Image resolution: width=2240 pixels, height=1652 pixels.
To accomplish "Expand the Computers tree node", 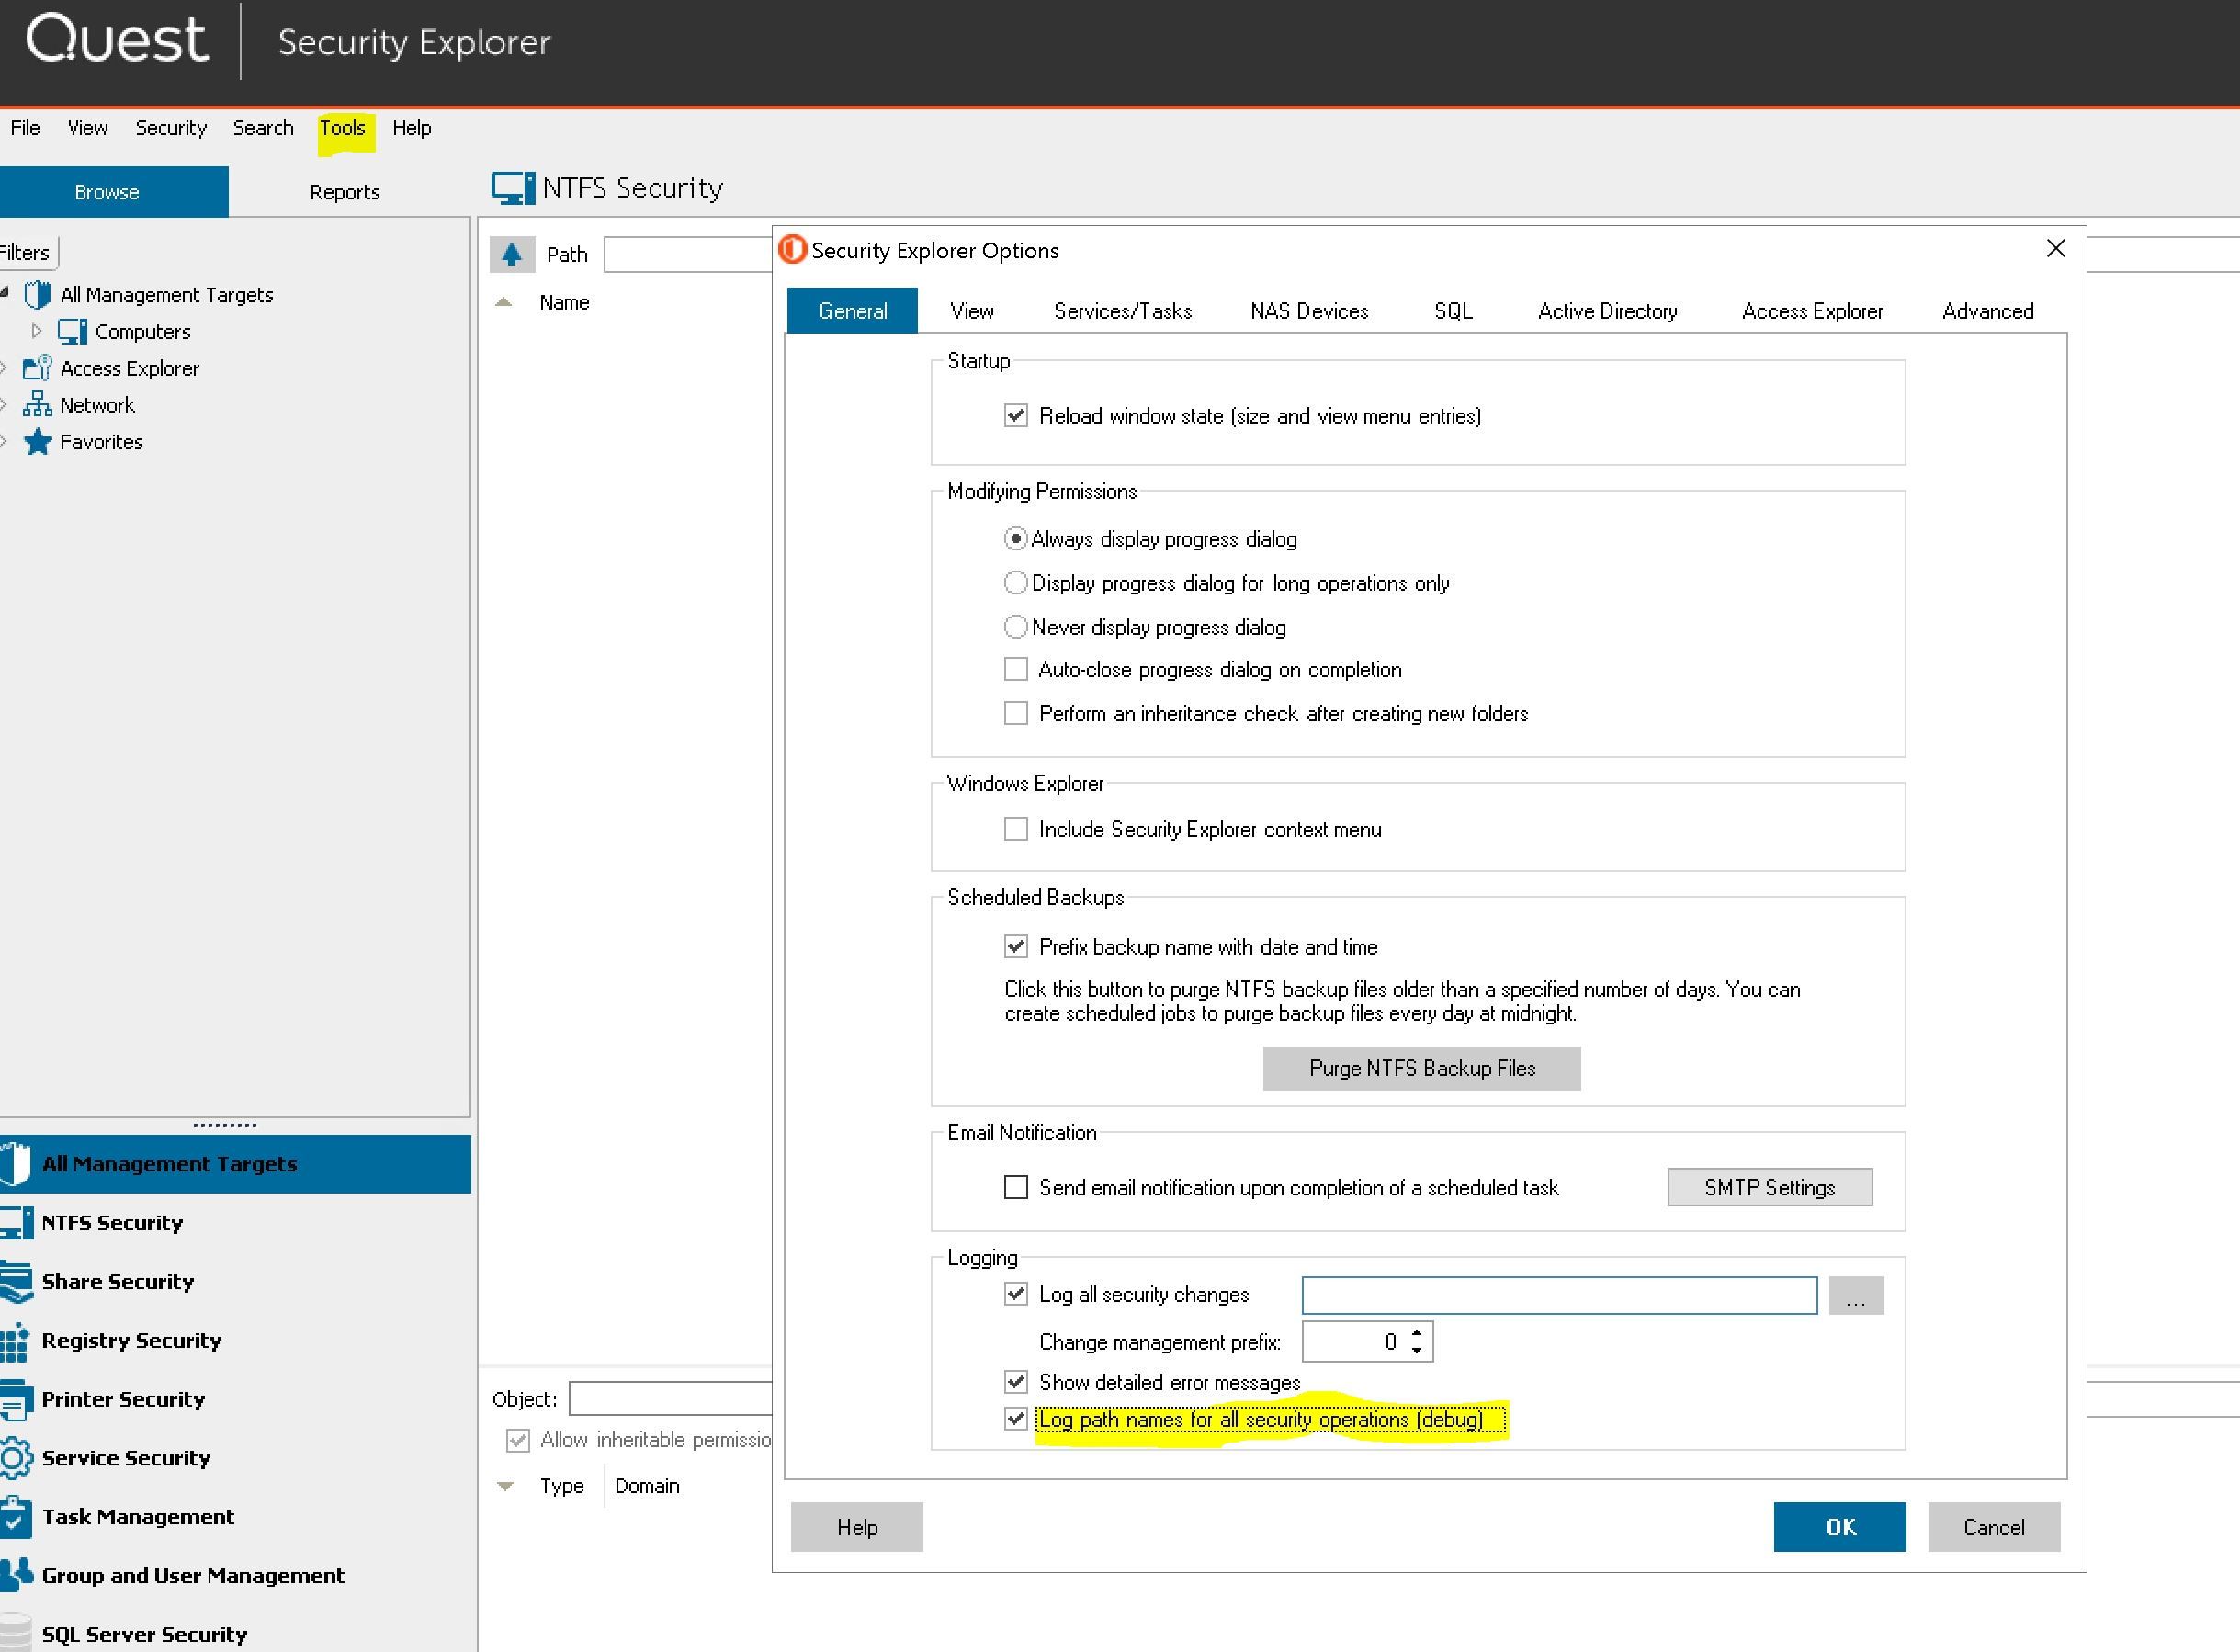I will click(x=37, y=331).
